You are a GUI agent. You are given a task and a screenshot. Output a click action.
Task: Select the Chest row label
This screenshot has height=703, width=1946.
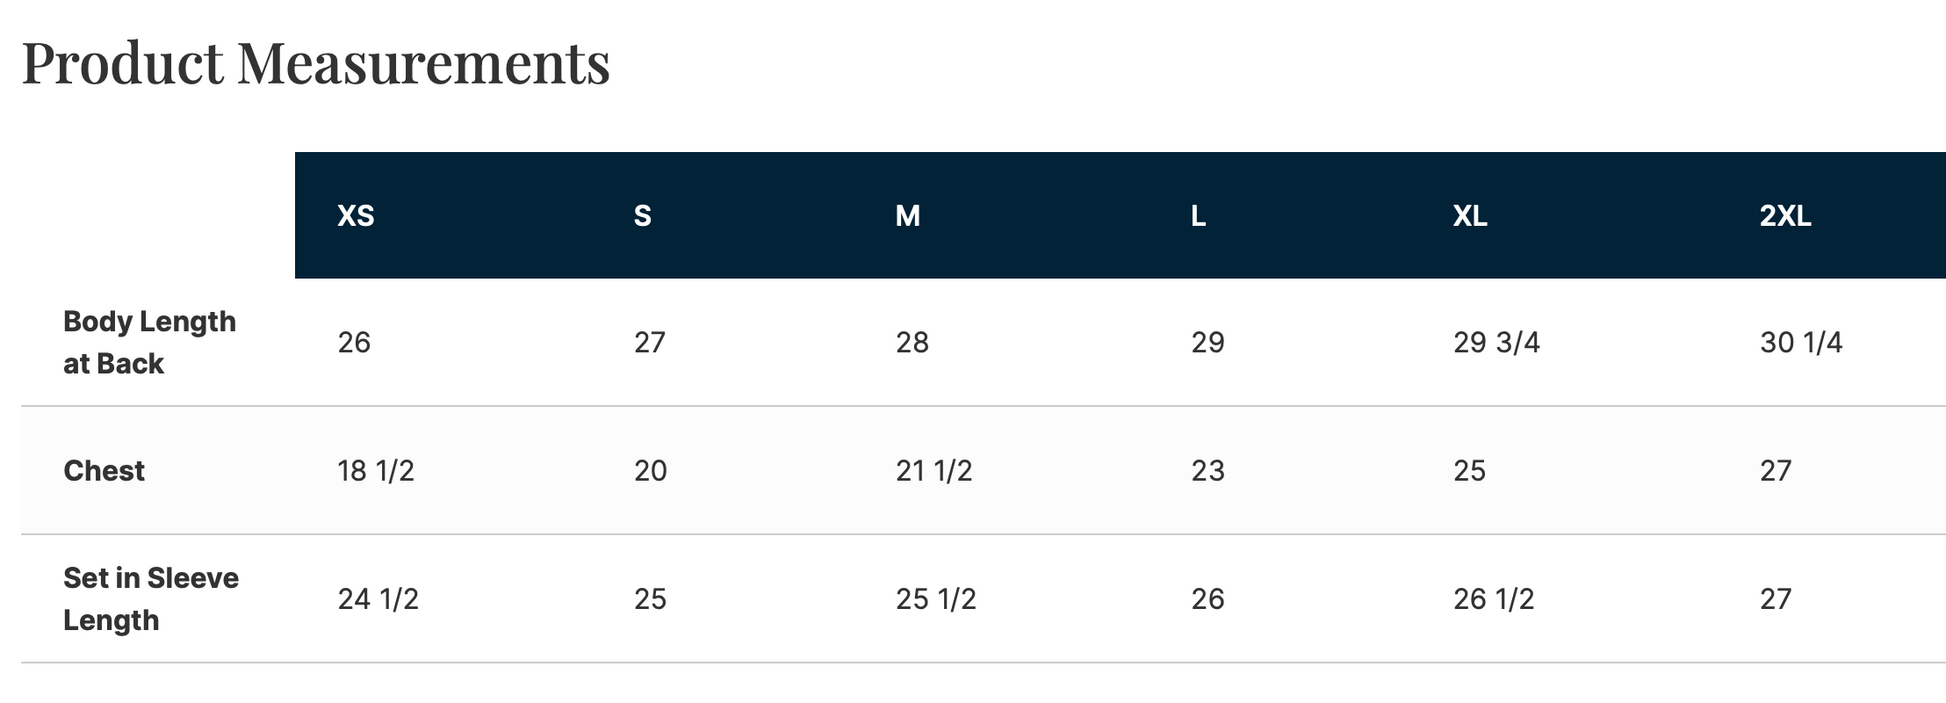(104, 471)
